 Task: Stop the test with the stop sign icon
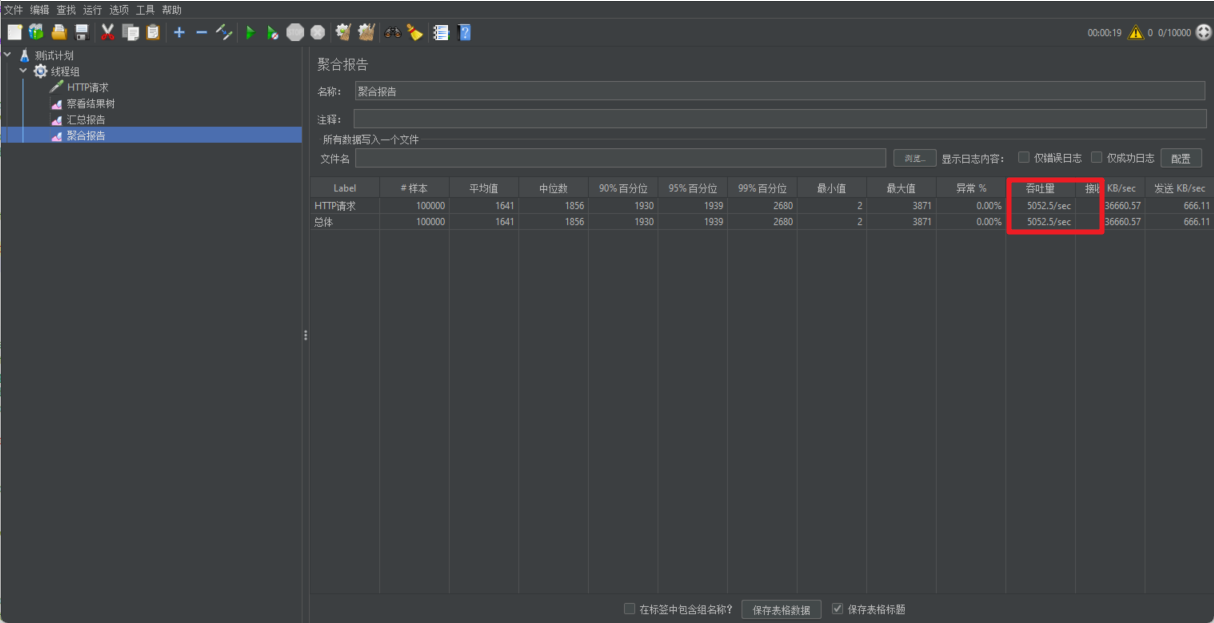tap(295, 32)
